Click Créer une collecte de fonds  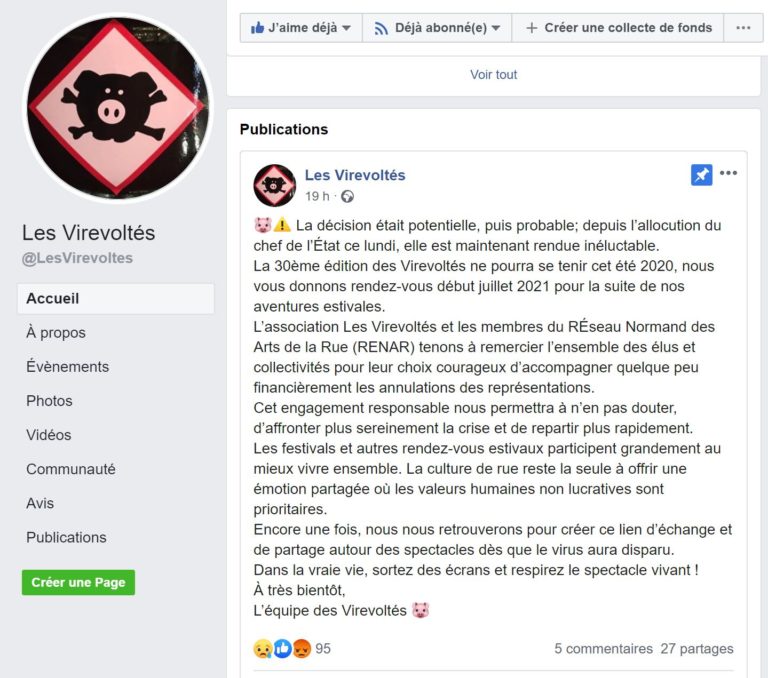tap(618, 28)
